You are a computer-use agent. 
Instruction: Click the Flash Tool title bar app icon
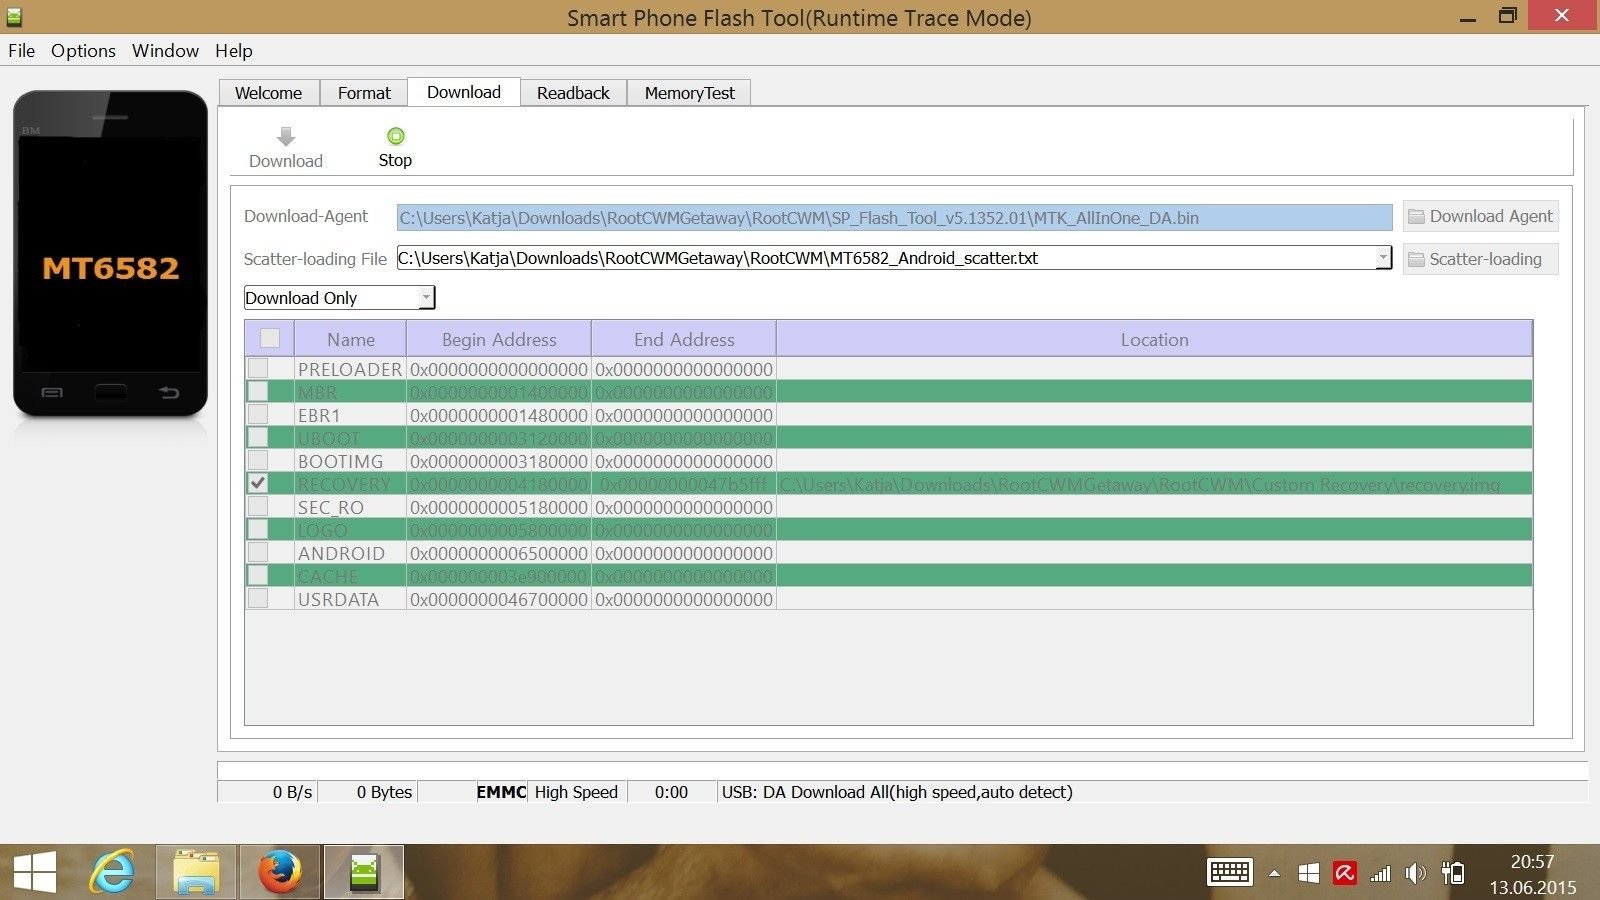pos(14,17)
